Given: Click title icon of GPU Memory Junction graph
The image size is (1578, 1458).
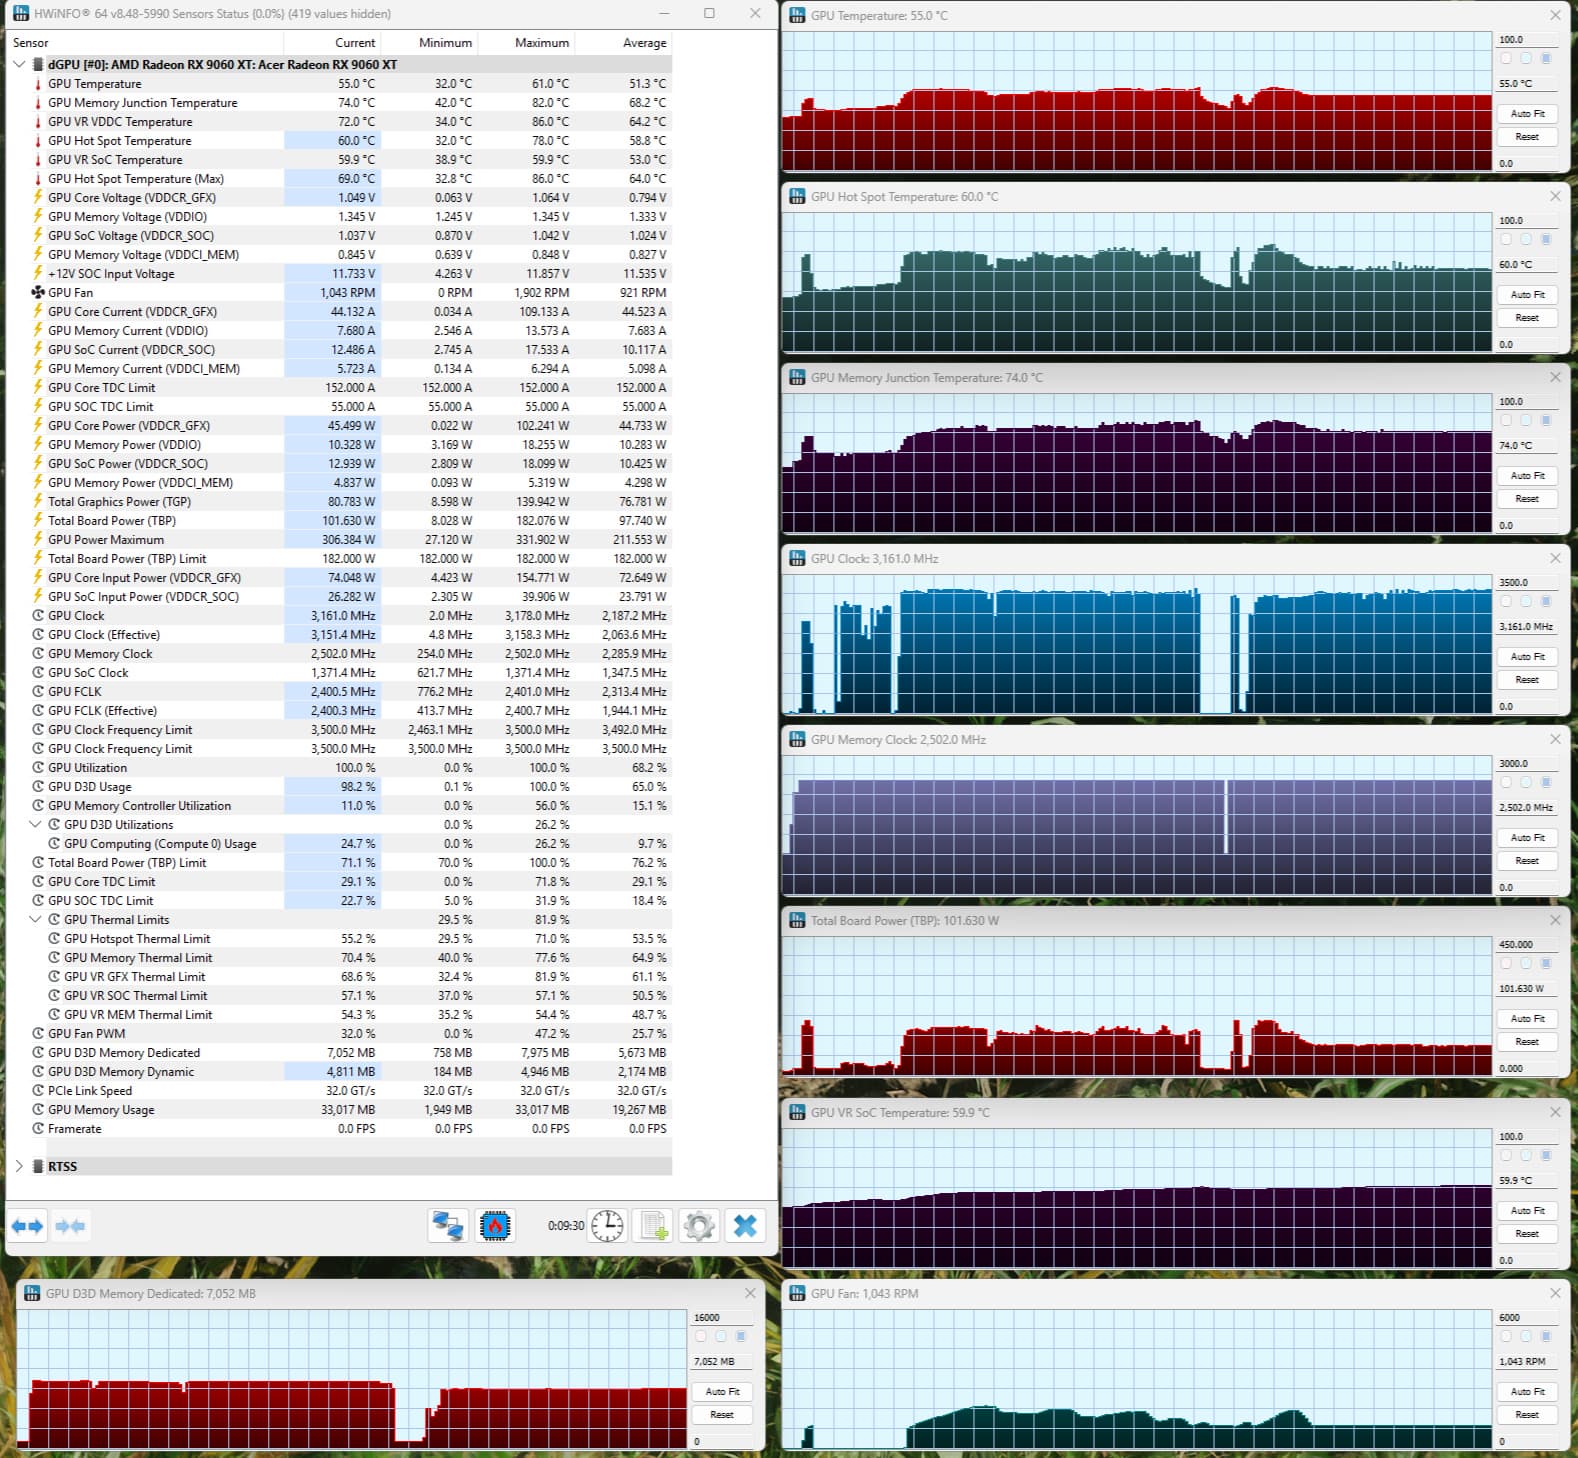Looking at the screenshot, I should tap(797, 378).
